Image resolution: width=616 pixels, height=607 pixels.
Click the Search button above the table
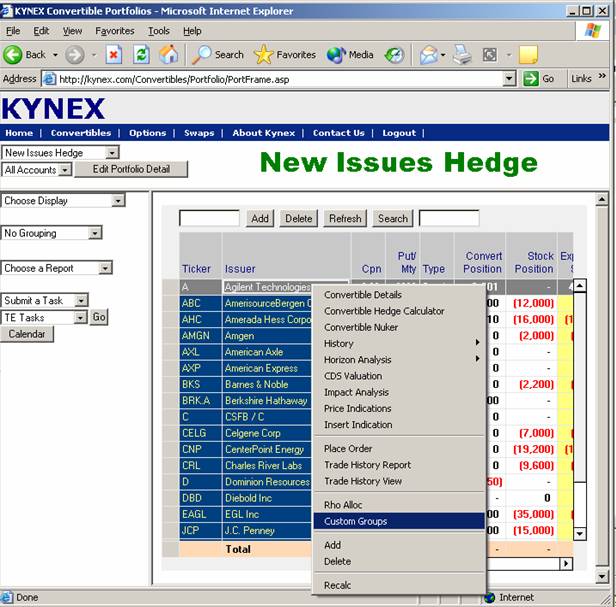pyautogui.click(x=393, y=218)
